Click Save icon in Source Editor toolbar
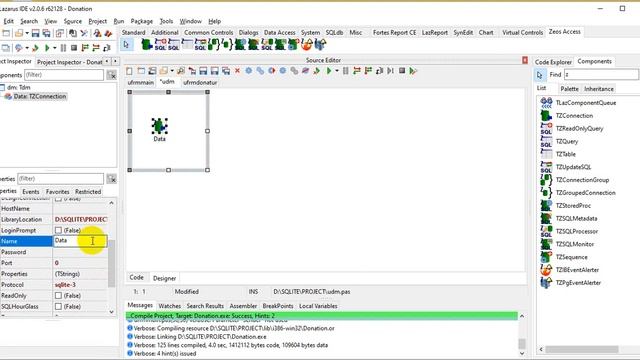This screenshot has width=640, height=360. point(203,71)
